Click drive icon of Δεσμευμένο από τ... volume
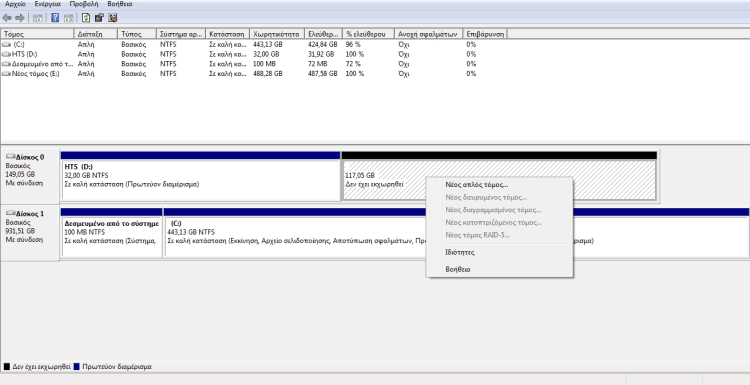Image resolution: width=750 pixels, height=385 pixels. tap(6, 64)
